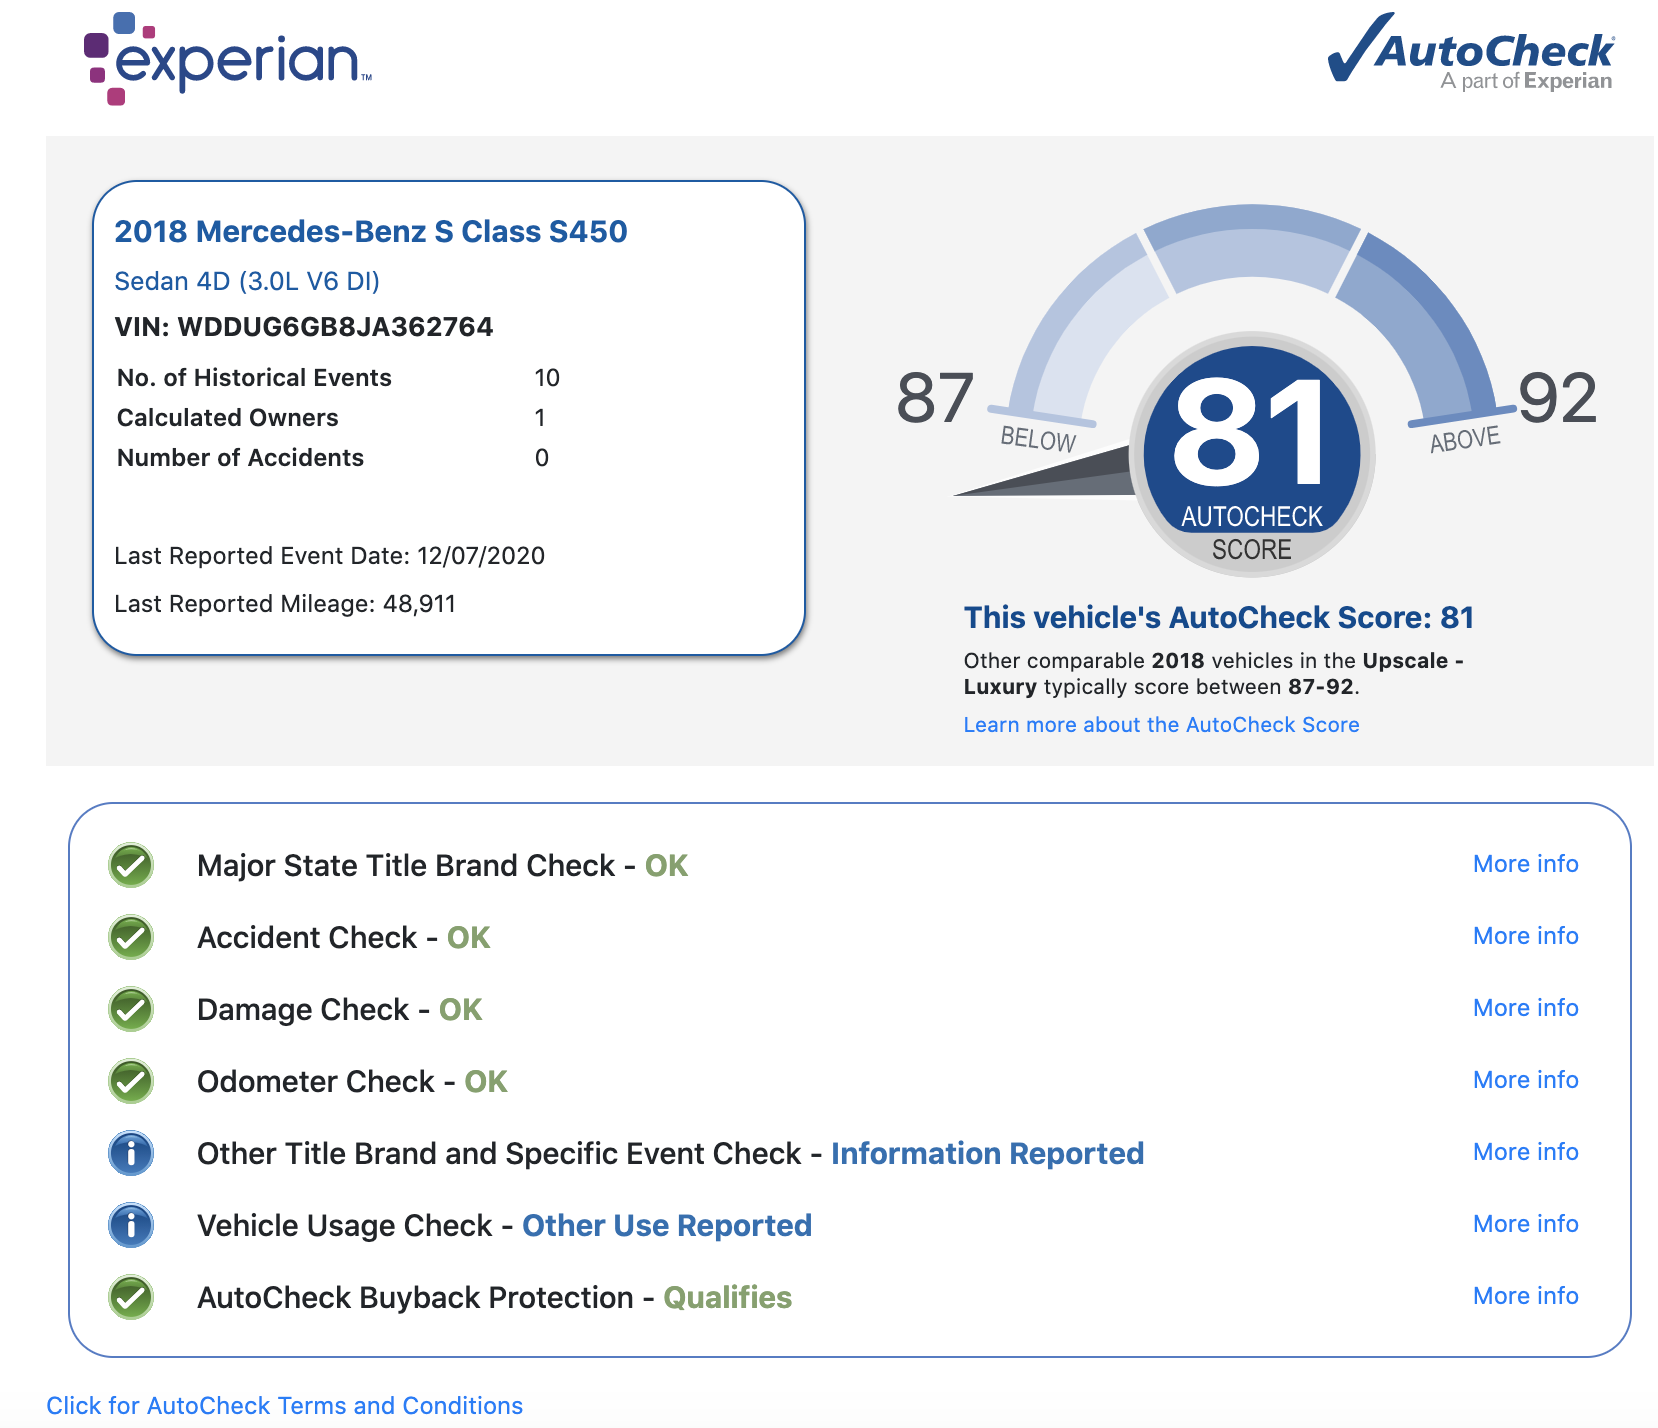Open More info for Odometer Check
The height and width of the screenshot is (1428, 1658).
[x=1525, y=1080]
